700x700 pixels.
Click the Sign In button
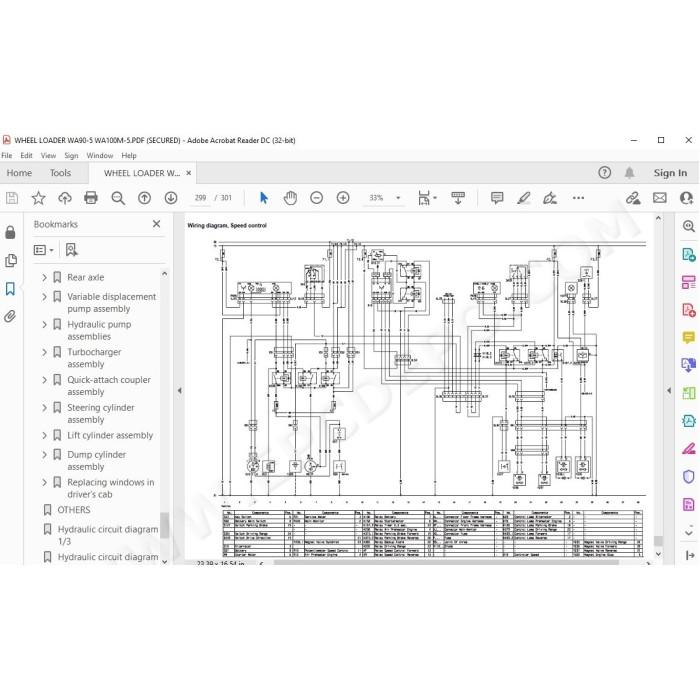tap(670, 173)
